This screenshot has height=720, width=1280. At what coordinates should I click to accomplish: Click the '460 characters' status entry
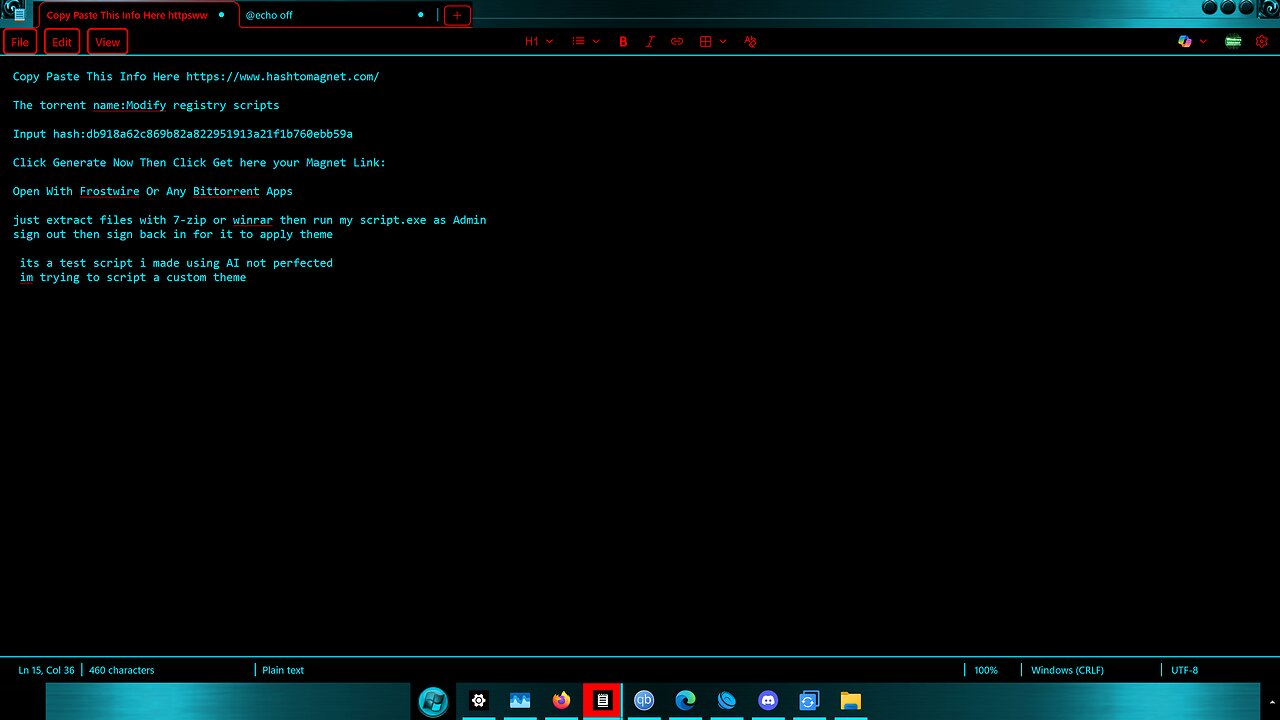(122, 670)
